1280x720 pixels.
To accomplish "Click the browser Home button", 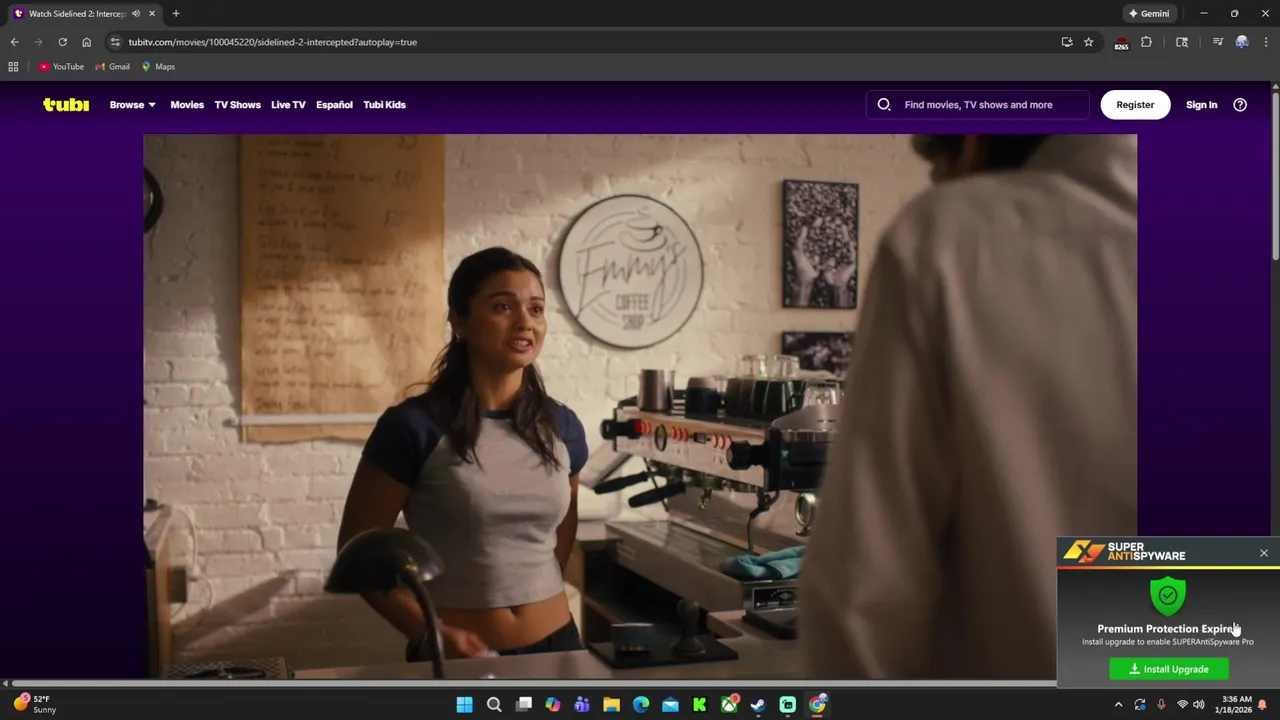I will pos(86,42).
